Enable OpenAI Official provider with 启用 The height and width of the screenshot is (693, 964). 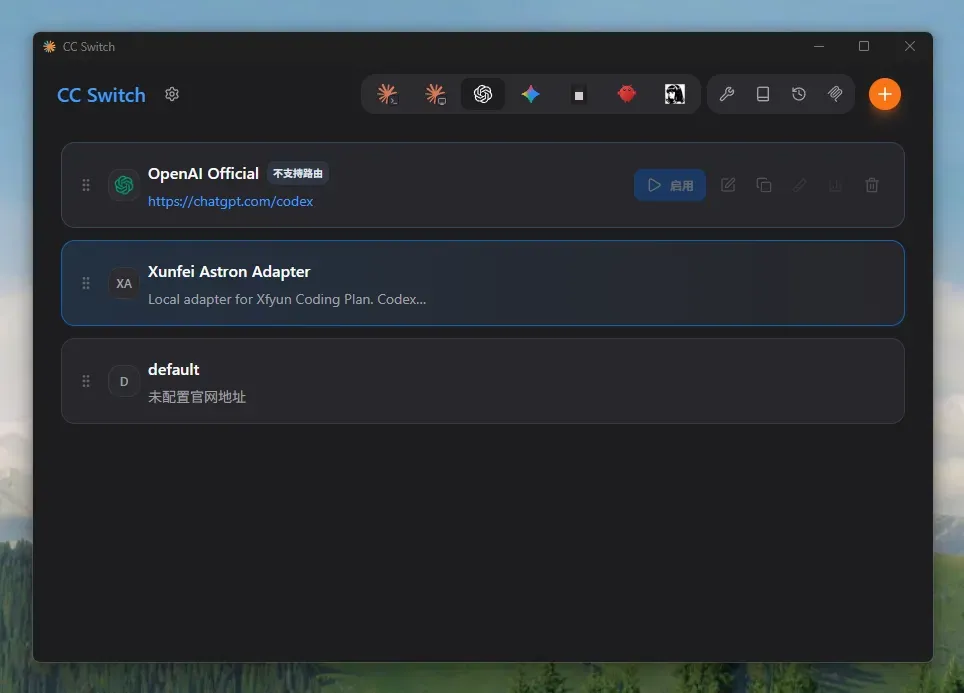(x=670, y=185)
